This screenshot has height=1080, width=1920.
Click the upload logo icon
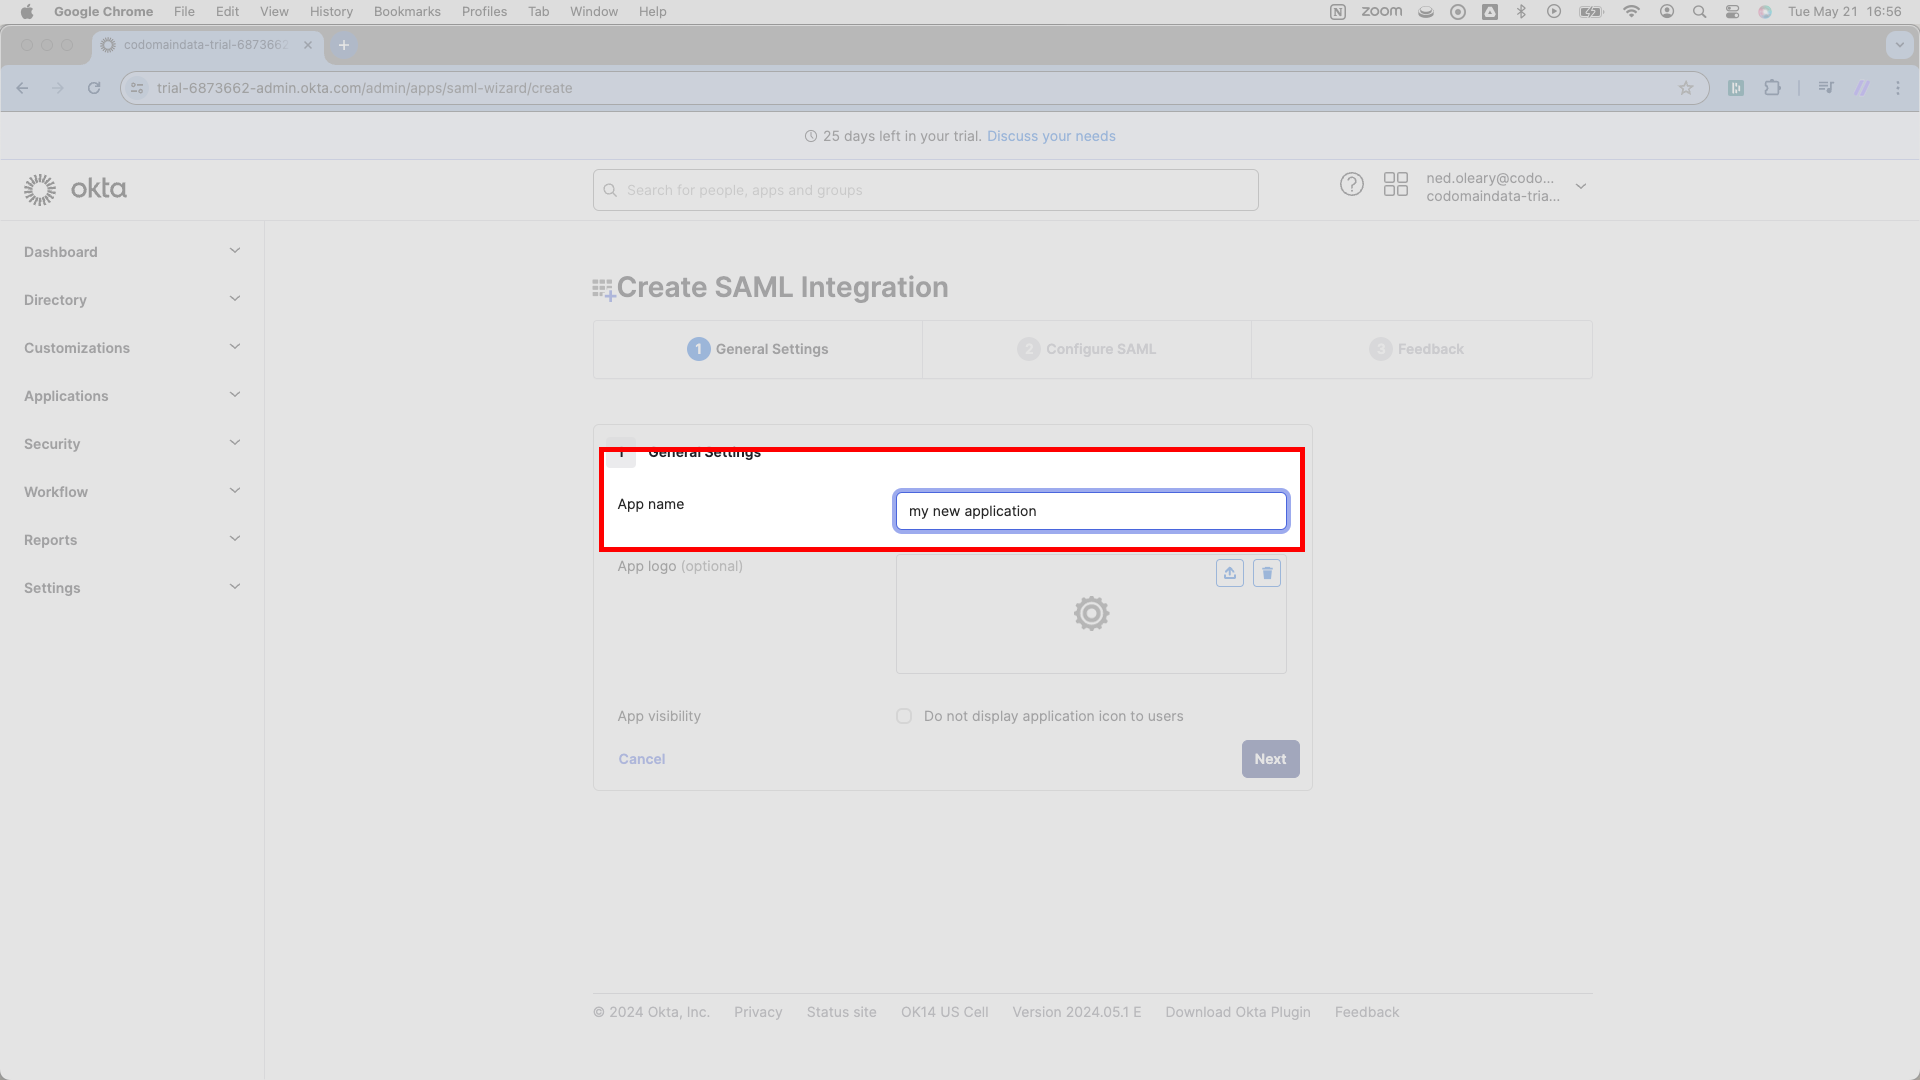coord(1230,573)
